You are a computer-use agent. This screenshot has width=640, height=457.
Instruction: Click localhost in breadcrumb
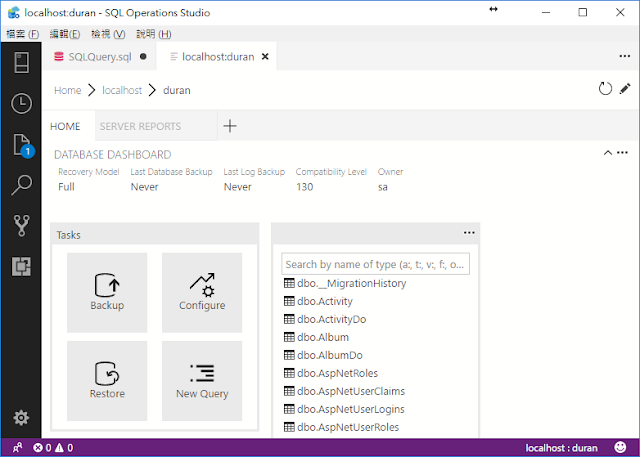click(122, 90)
